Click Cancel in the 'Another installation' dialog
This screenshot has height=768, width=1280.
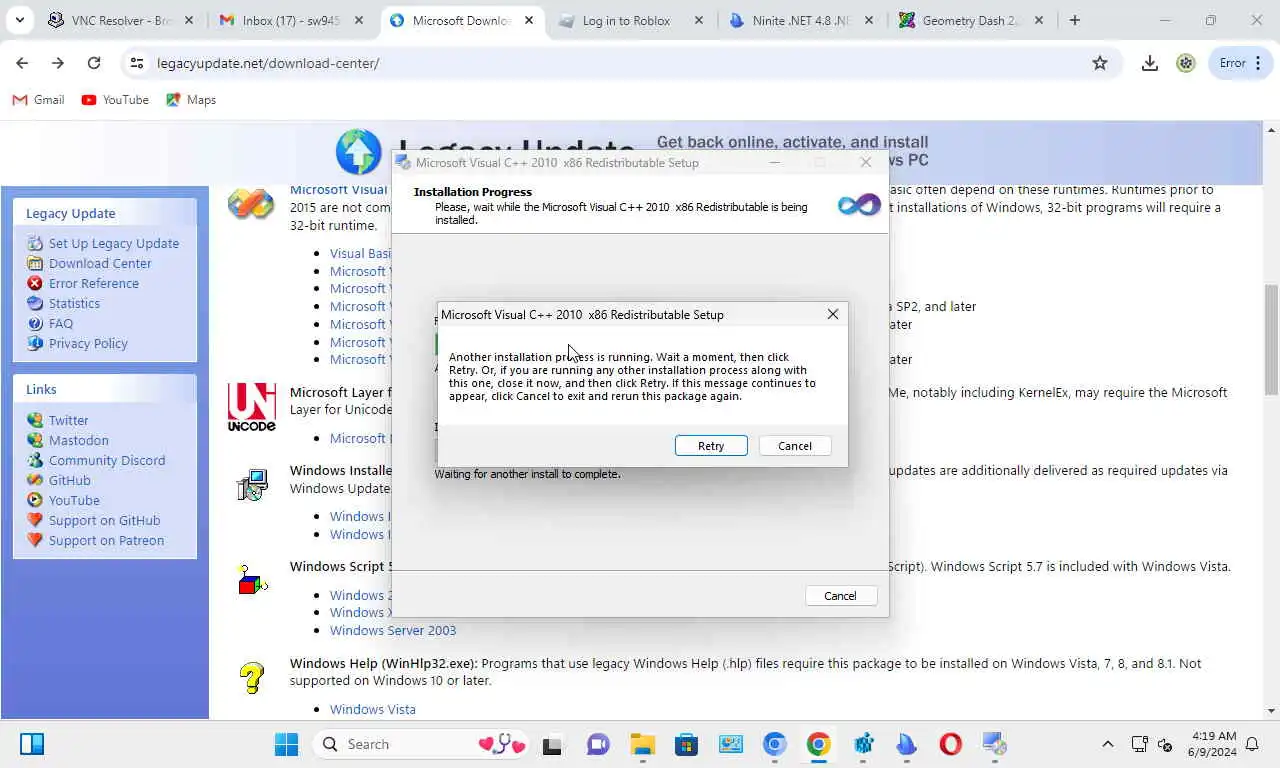[795, 446]
